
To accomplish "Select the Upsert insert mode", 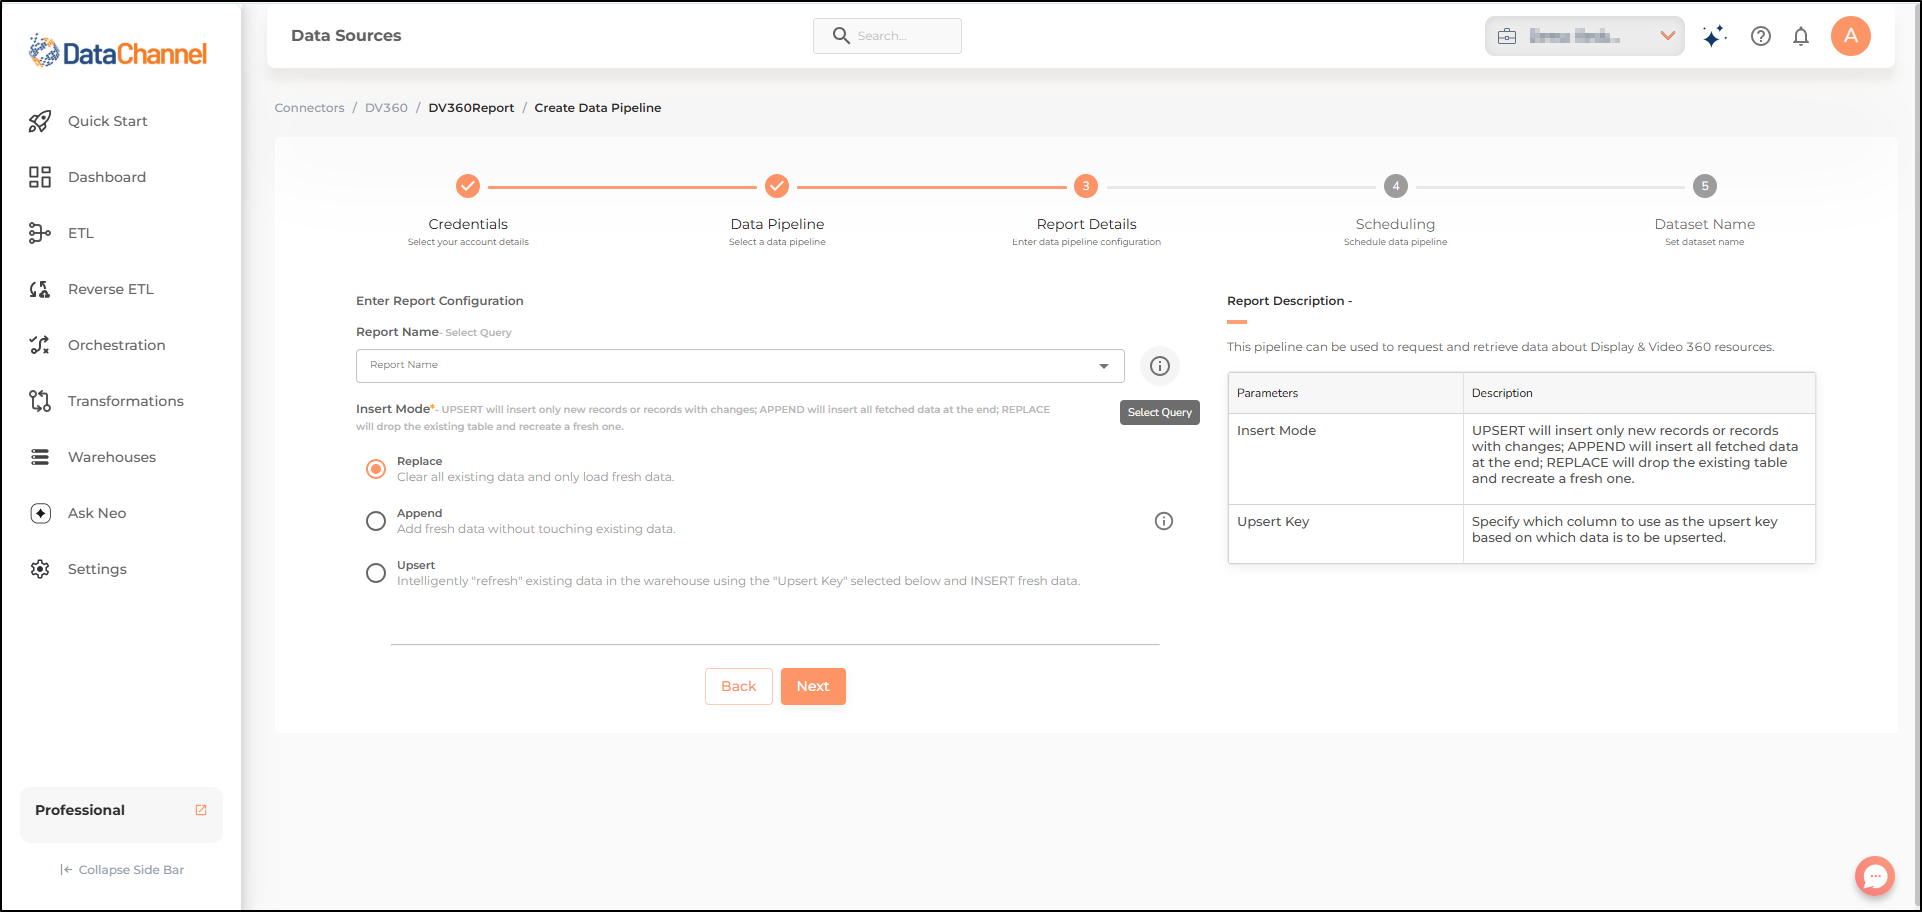I will 376,573.
